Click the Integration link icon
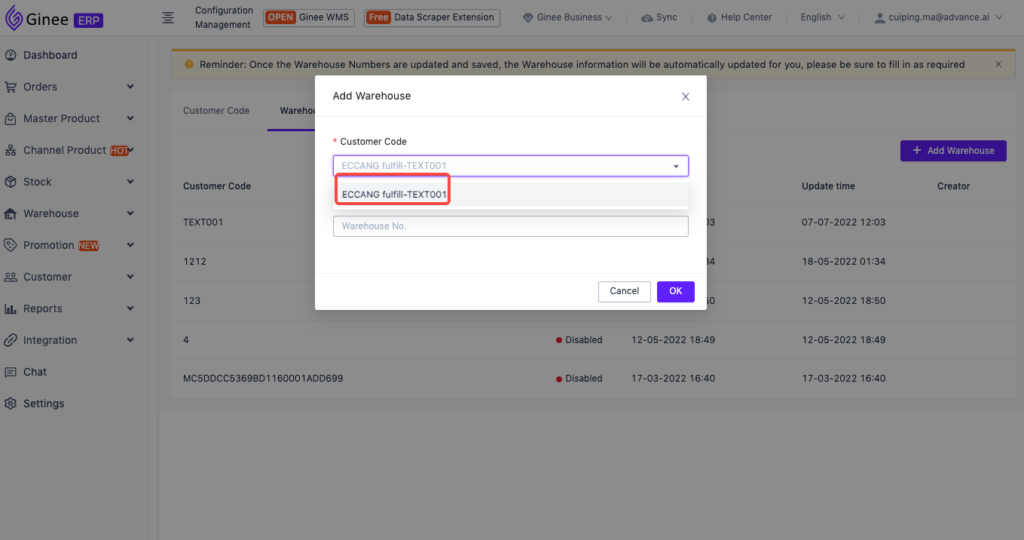Screen dimensions: 1024x540 [10, 340]
